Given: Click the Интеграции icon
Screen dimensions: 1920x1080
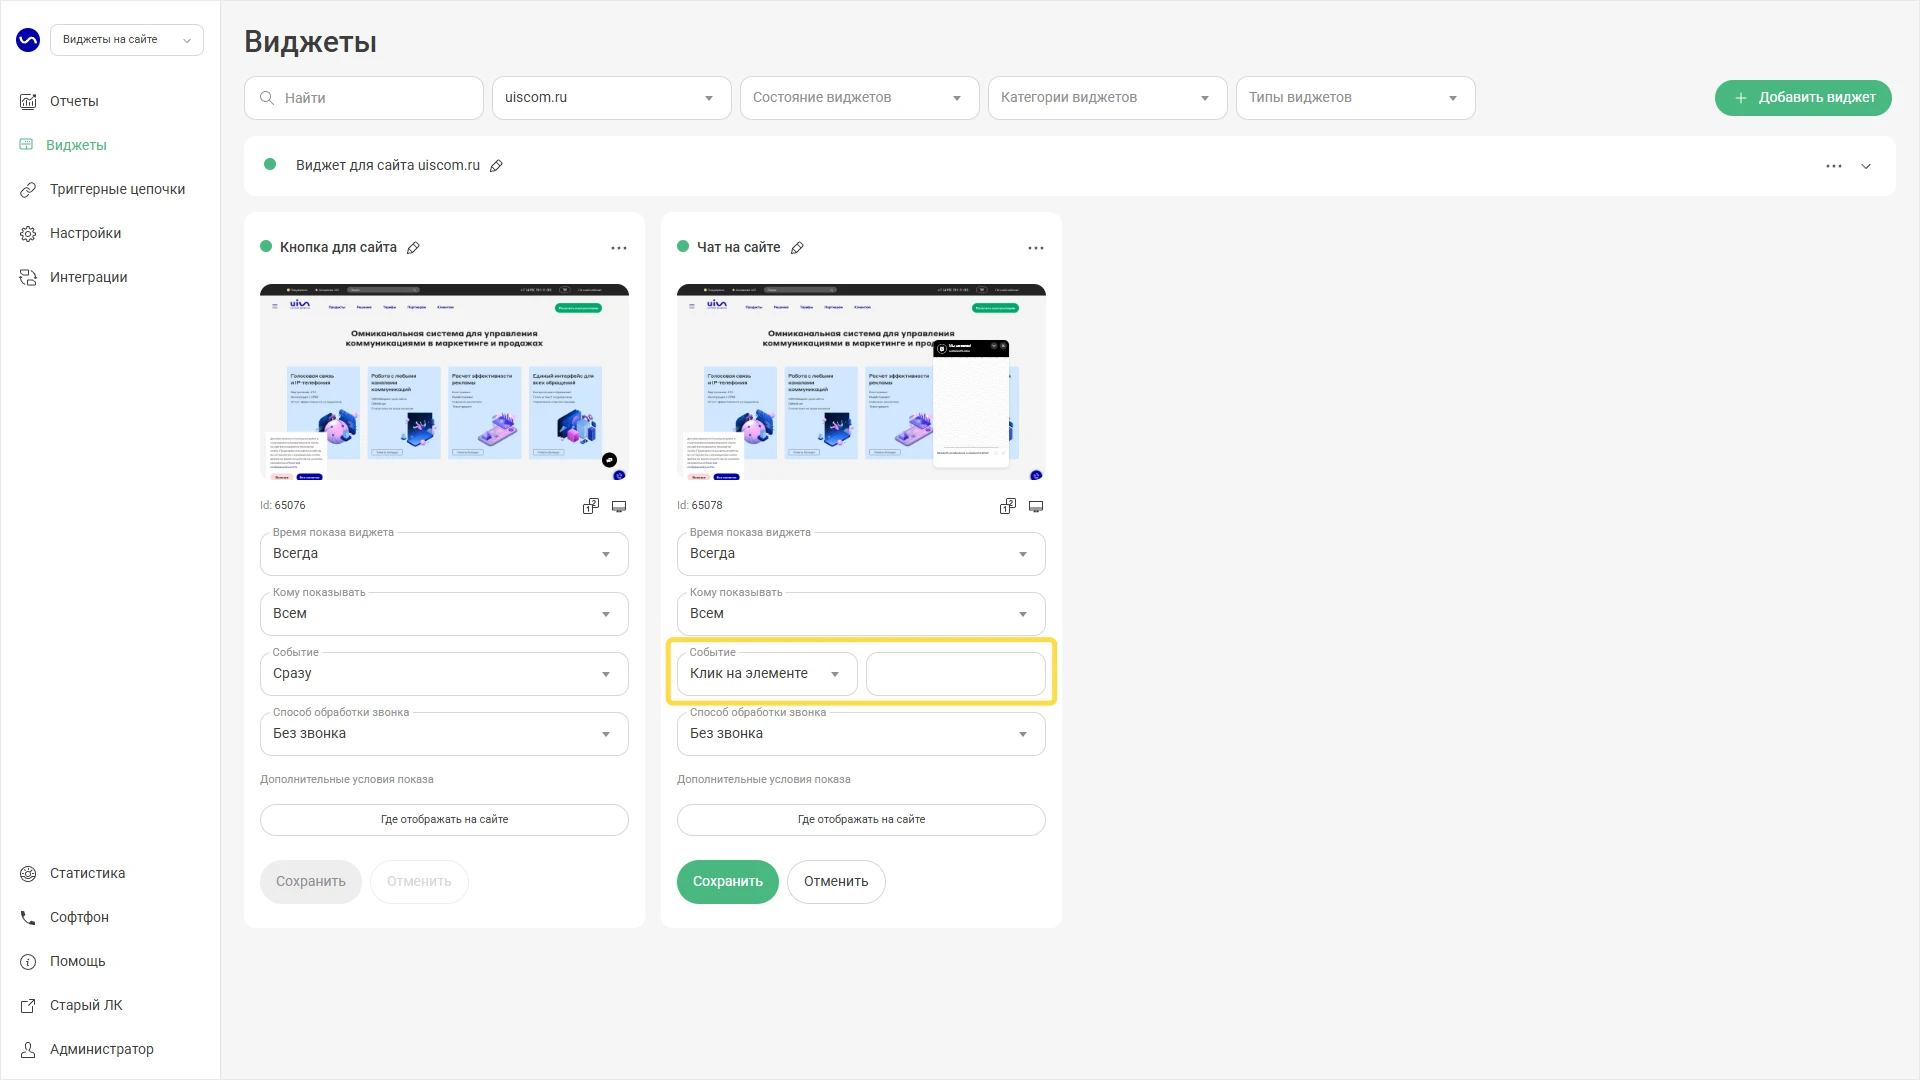Looking at the screenshot, I should (28, 277).
